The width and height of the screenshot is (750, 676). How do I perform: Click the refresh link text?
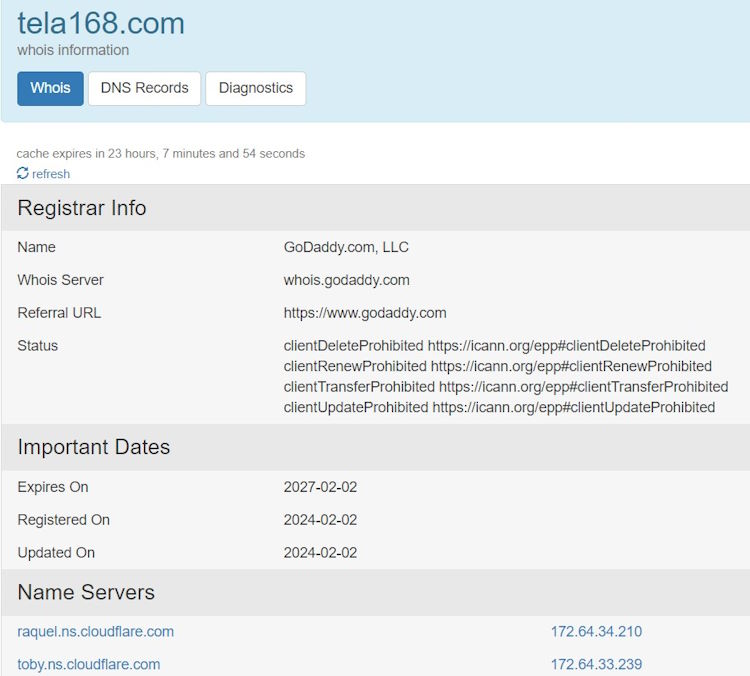pos(51,174)
